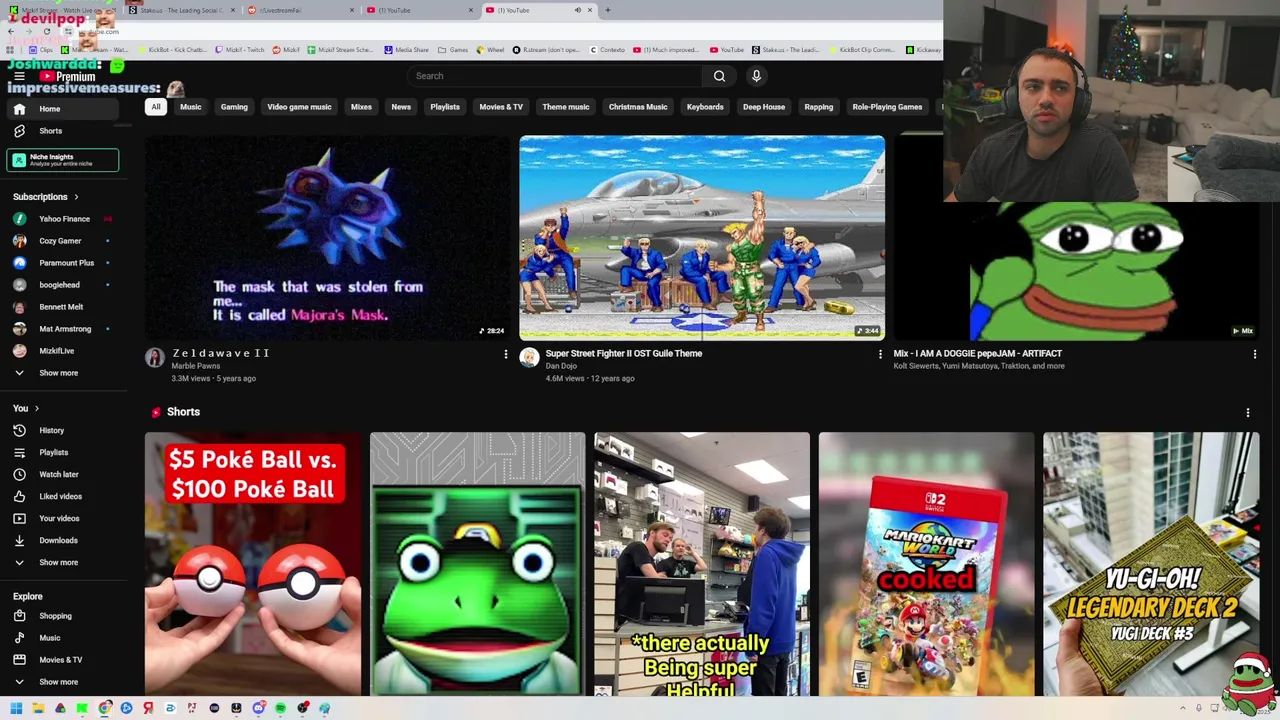The width and height of the screenshot is (1280, 720).
Task: Select Movies & TV filter chip
Action: pyautogui.click(x=501, y=107)
